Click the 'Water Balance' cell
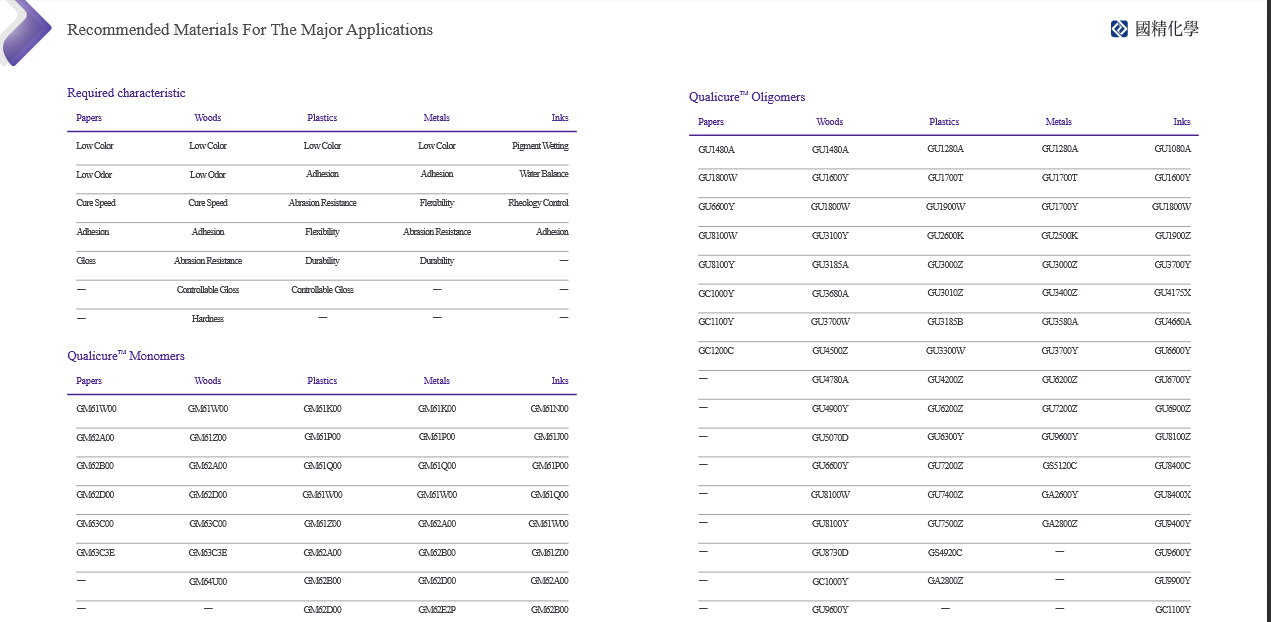The height and width of the screenshot is (622, 1271). (x=544, y=174)
